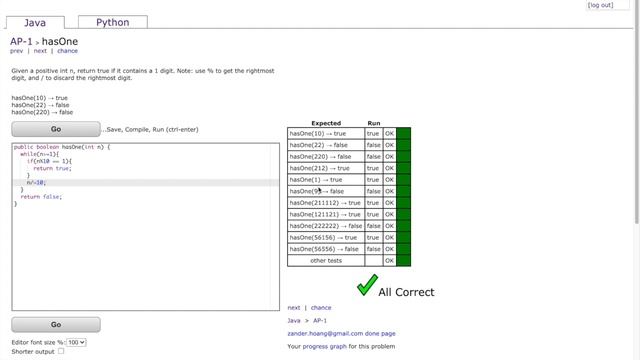Click the public boolean hasOne line in editor
Viewport: 640px width, 360px height.
click(x=62, y=147)
